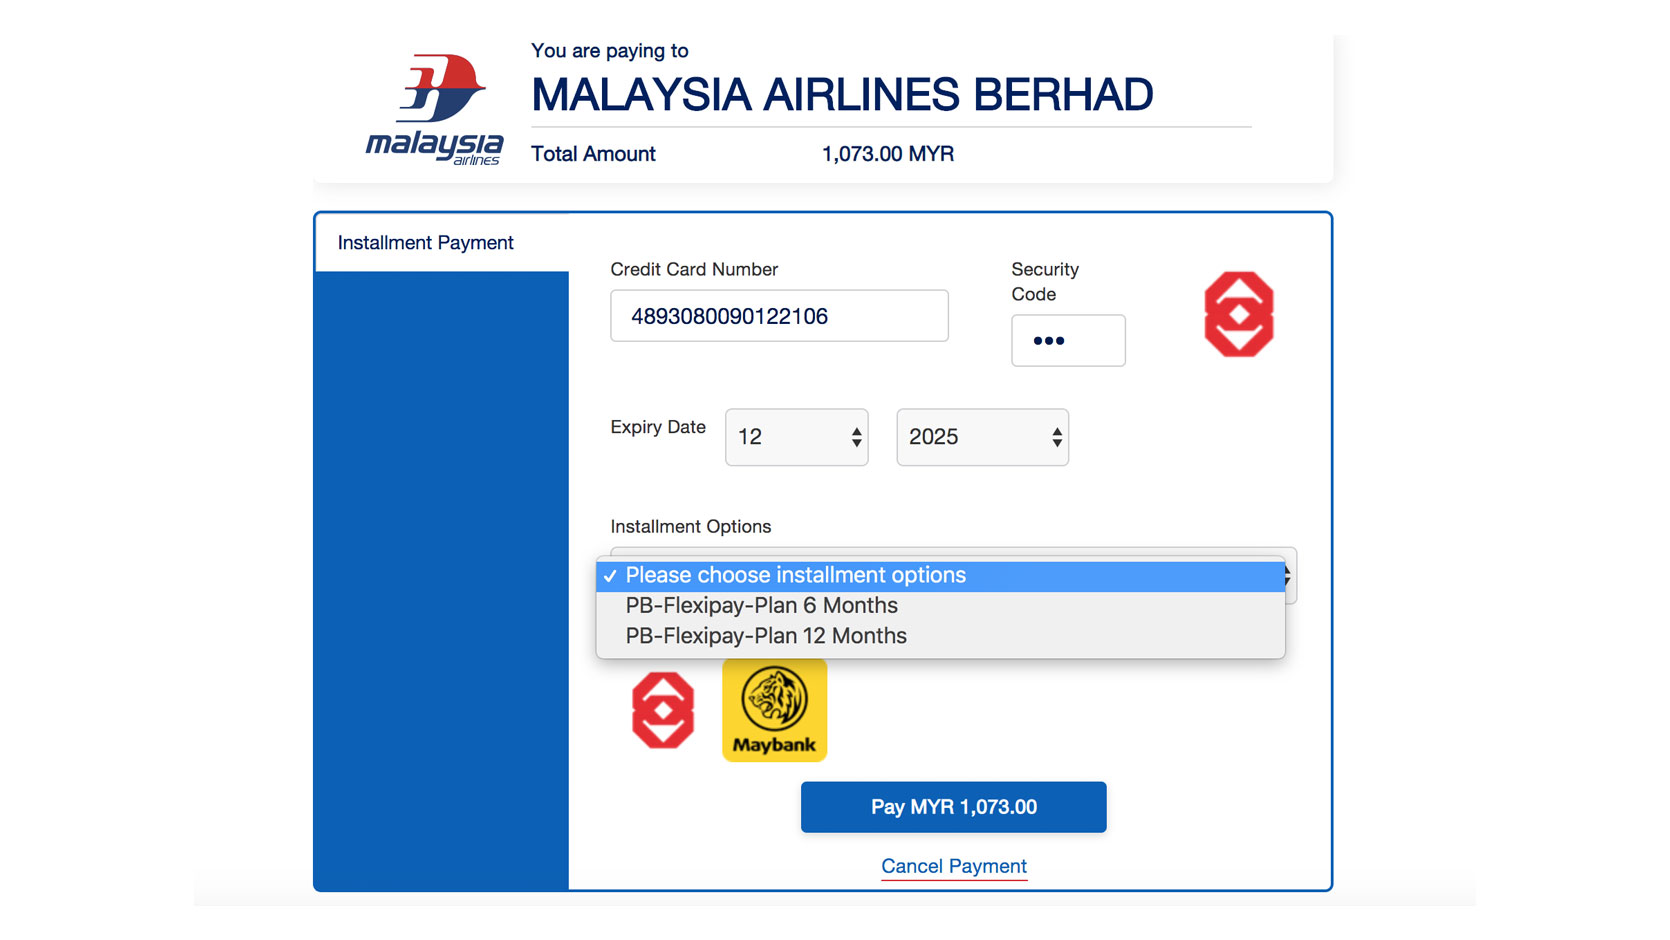Click the red bank logo beside Security Code

(x=1238, y=314)
